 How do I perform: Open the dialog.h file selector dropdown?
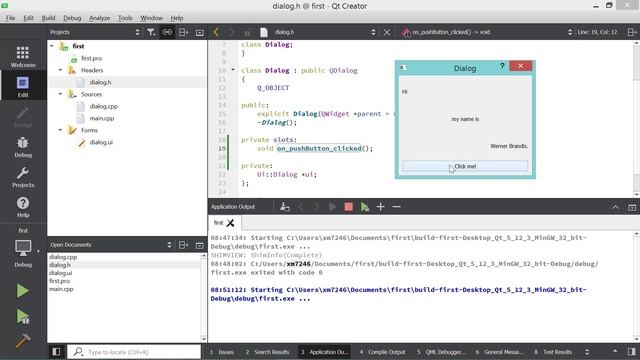pyautogui.click(x=373, y=32)
